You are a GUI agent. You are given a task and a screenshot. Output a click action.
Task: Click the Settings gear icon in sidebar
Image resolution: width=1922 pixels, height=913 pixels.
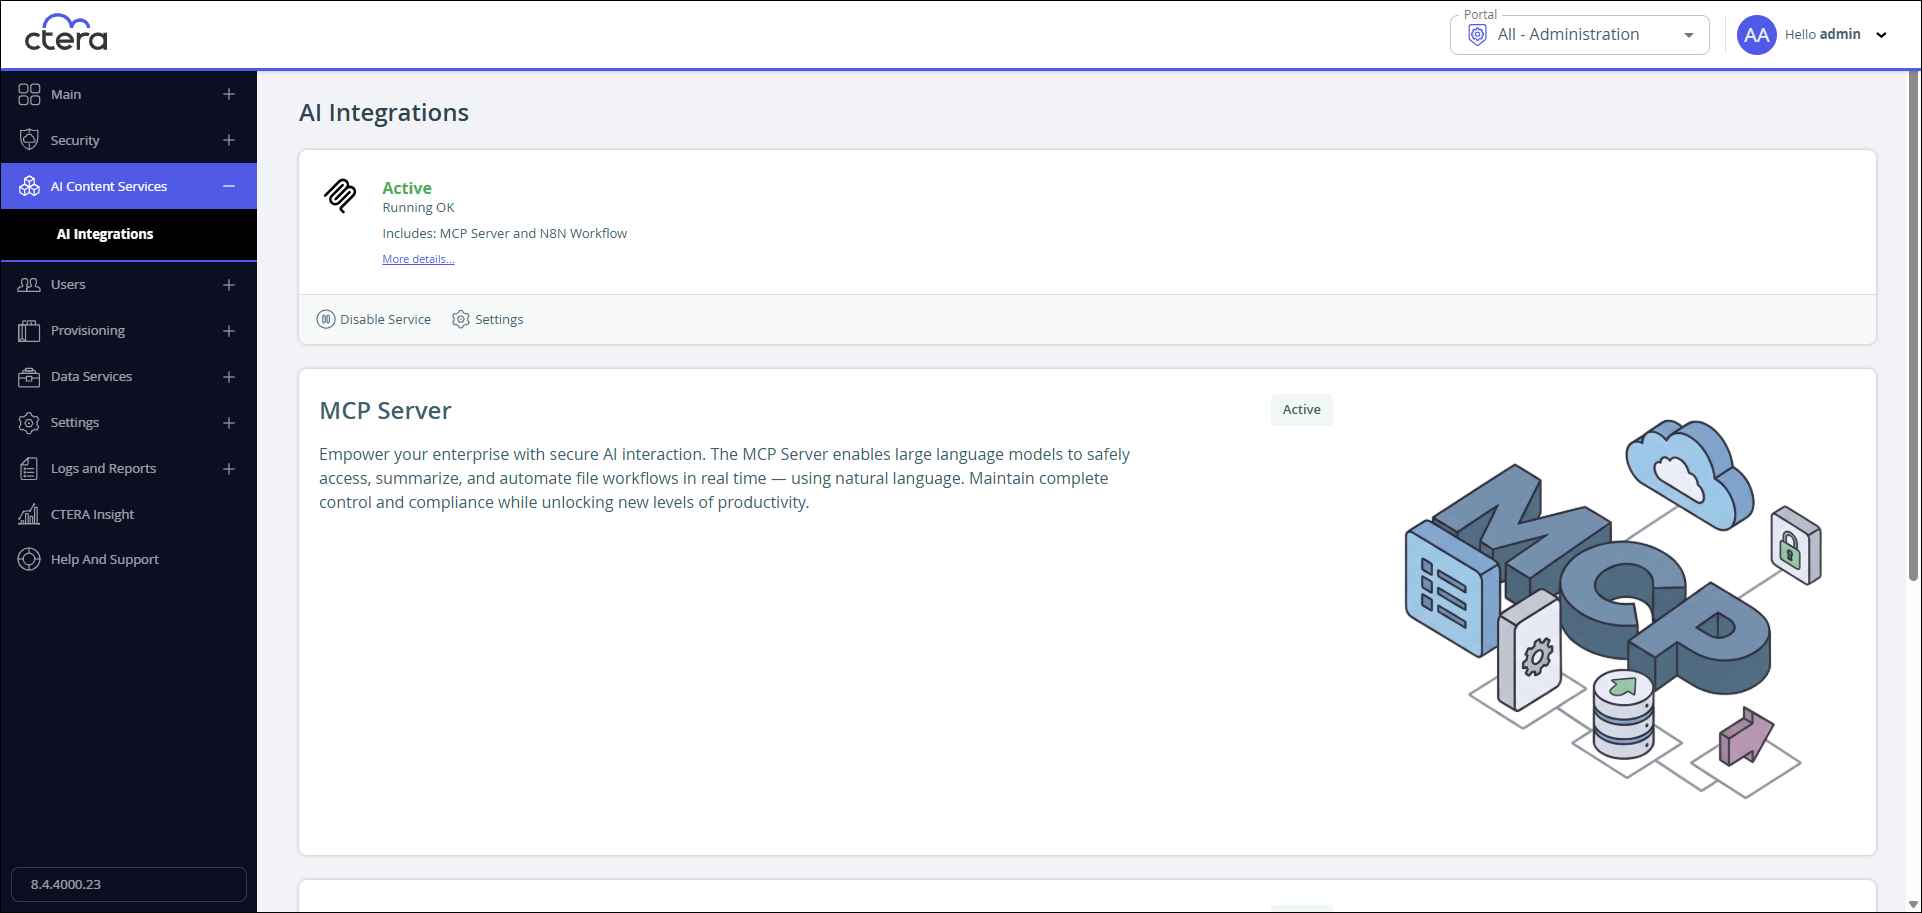tap(29, 423)
